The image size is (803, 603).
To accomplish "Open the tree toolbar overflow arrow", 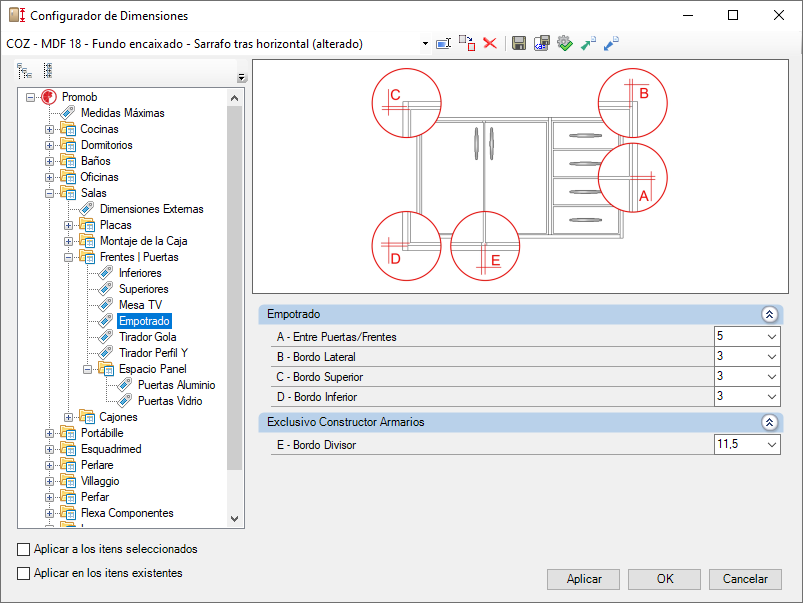I will pyautogui.click(x=242, y=78).
